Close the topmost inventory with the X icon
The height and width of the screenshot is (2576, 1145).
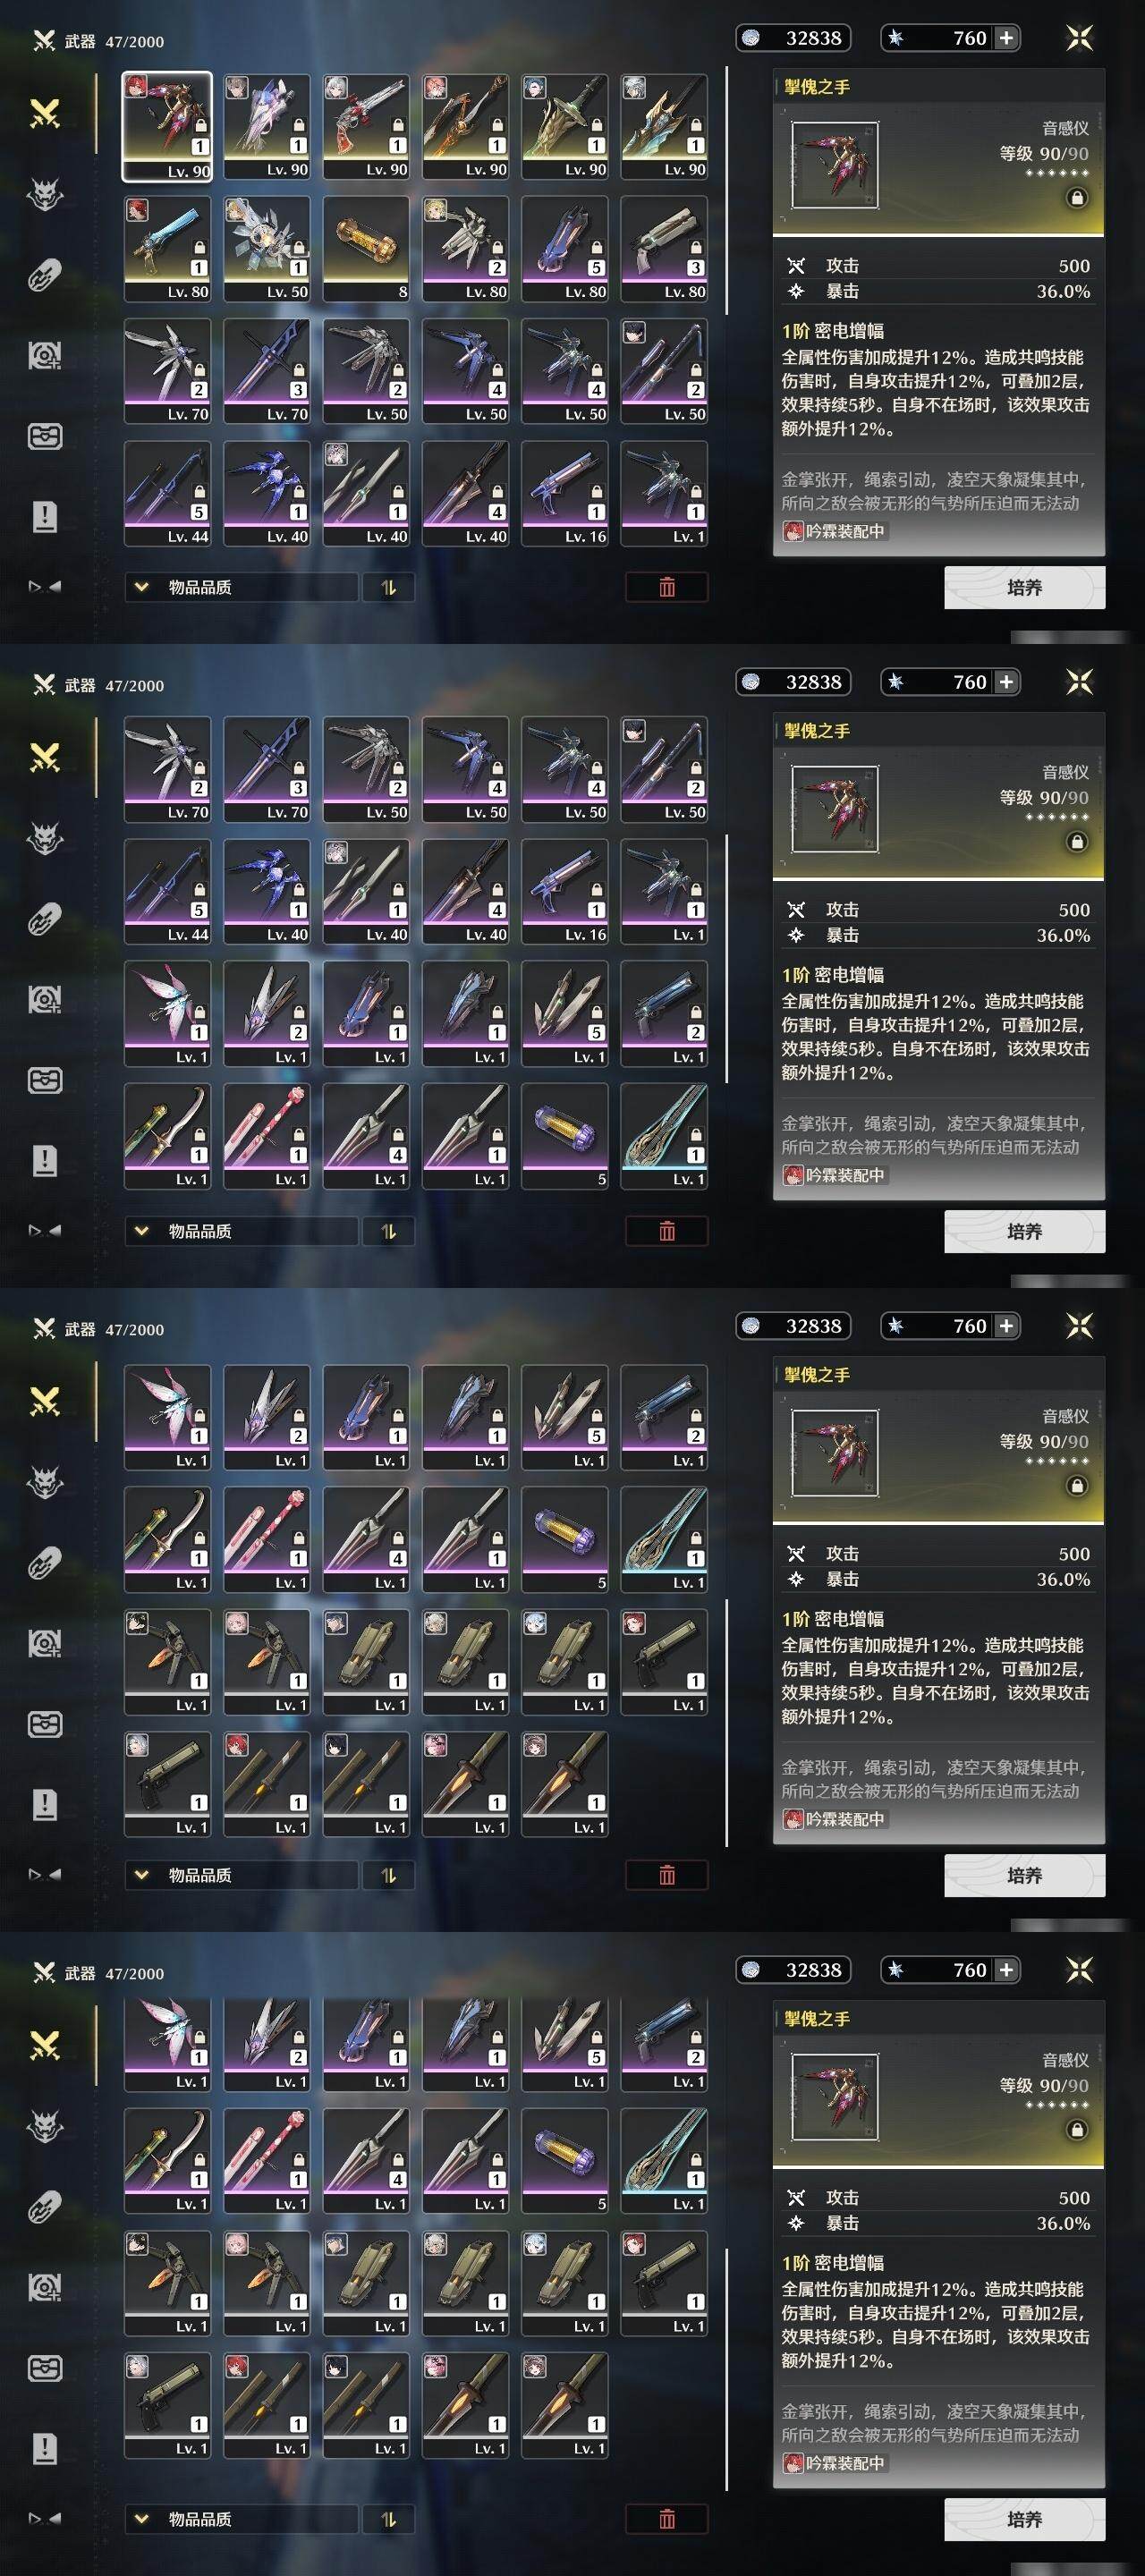1079,38
